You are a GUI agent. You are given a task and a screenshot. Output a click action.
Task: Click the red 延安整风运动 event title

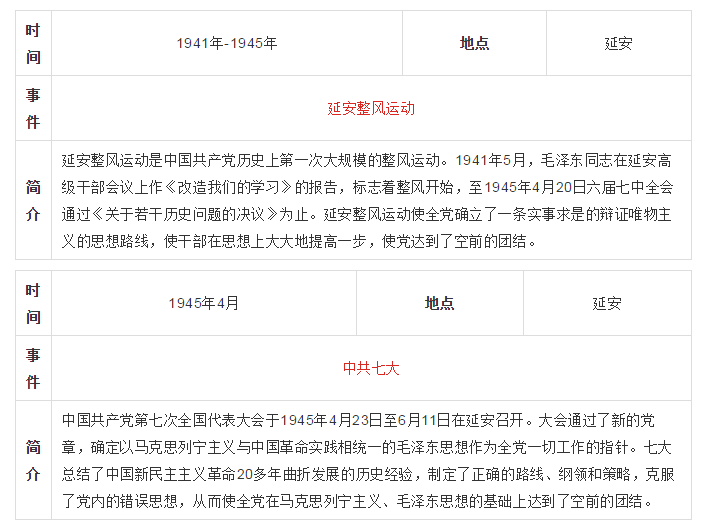pos(371,108)
